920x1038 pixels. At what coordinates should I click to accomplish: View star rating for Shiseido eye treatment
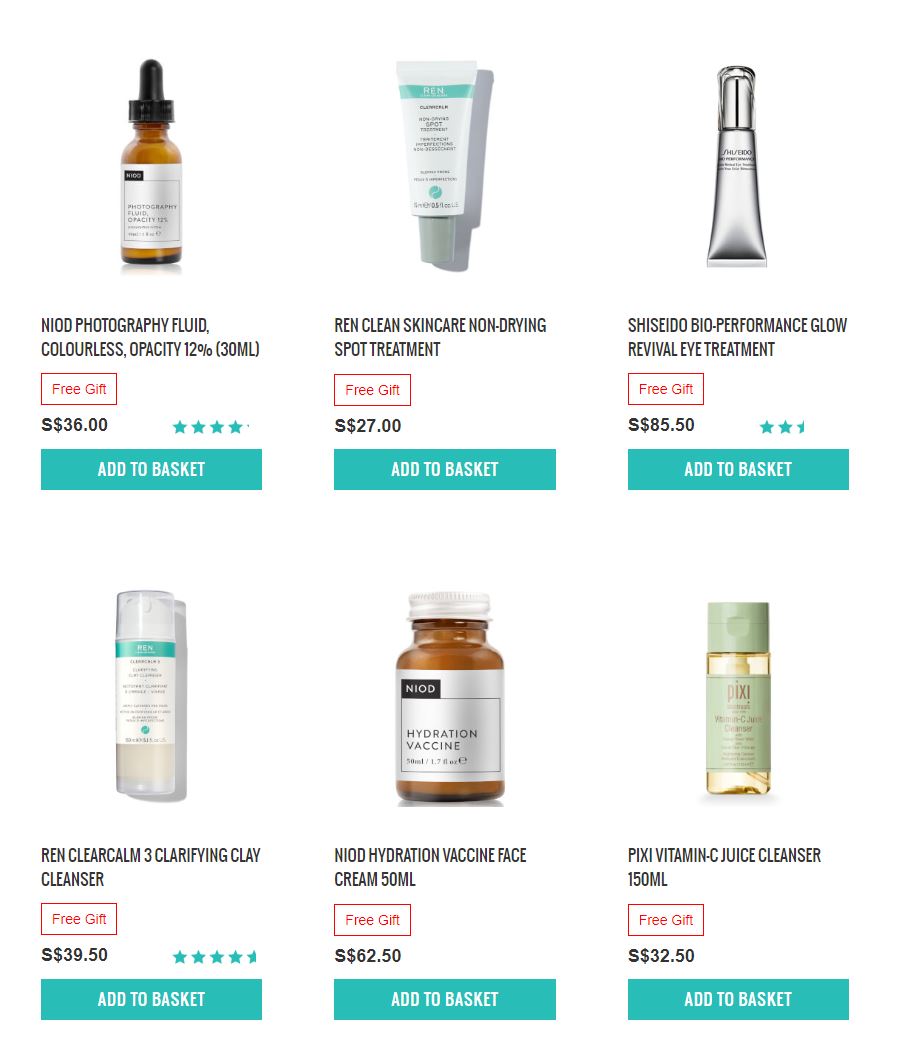(x=782, y=427)
